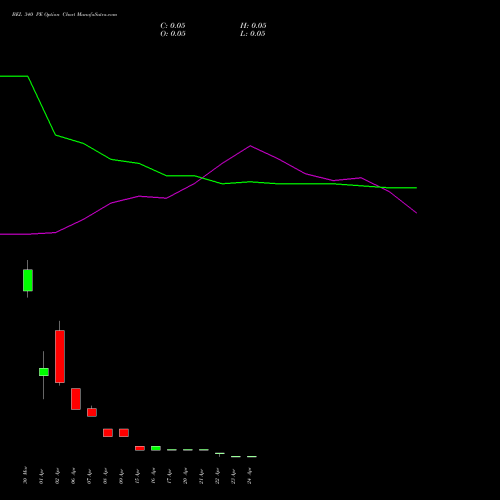Select the open value 'O: 0.05'
The height and width of the screenshot is (500, 500).
[x=173, y=34]
